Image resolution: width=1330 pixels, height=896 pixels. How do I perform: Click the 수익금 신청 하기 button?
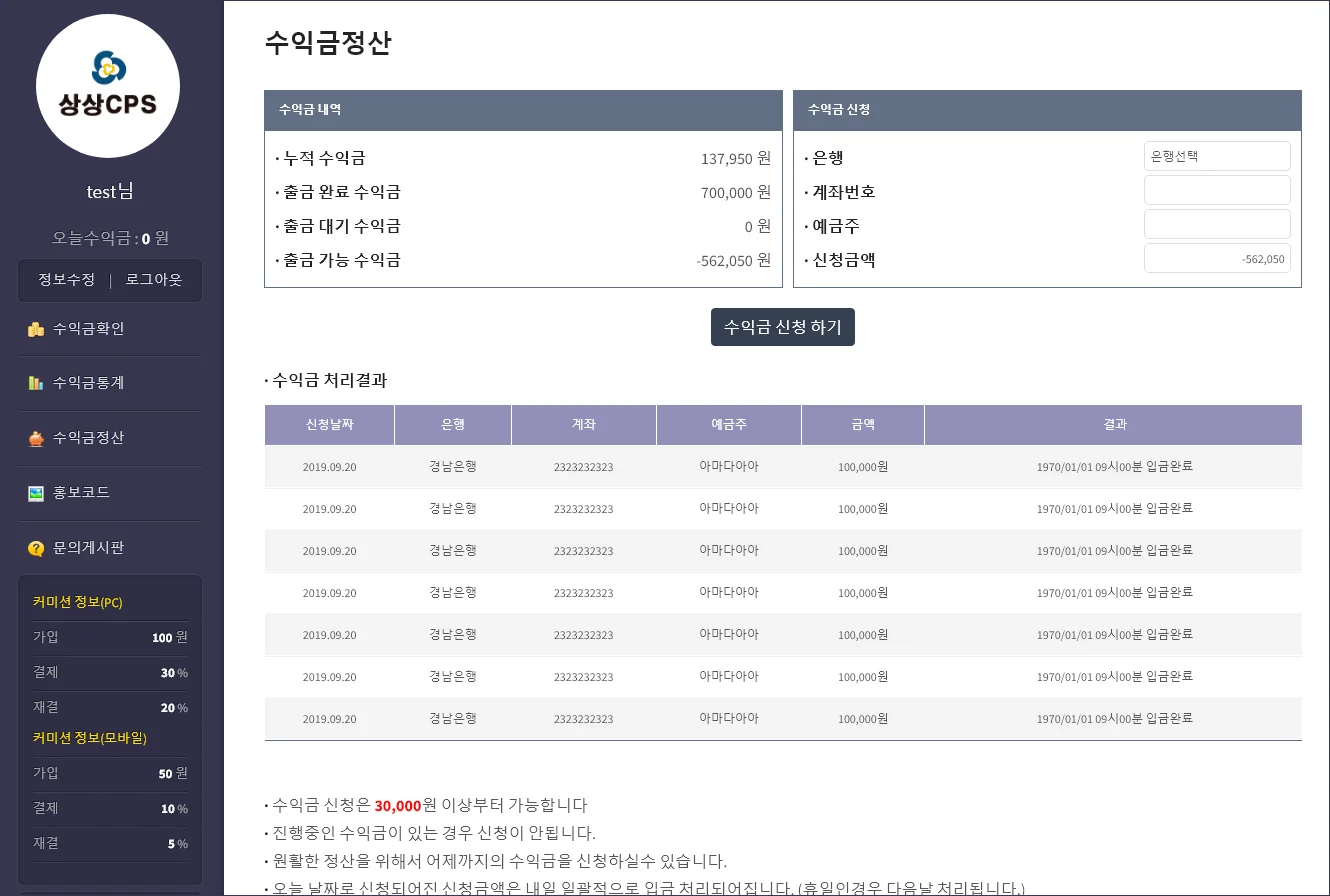tap(782, 326)
